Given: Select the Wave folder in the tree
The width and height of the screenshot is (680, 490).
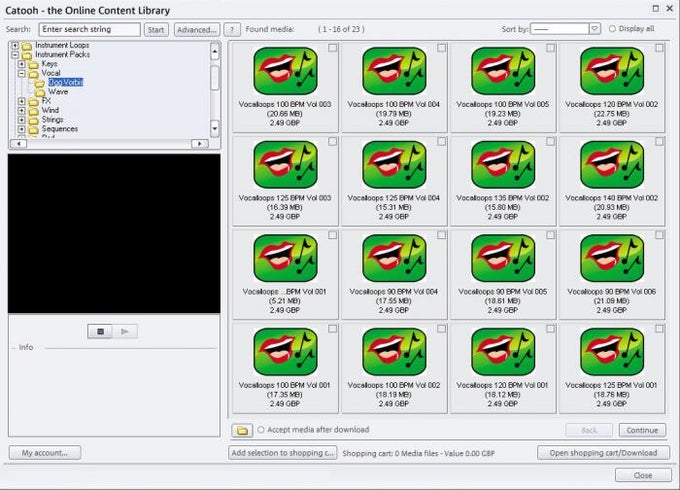Looking at the screenshot, I should pyautogui.click(x=58, y=92).
